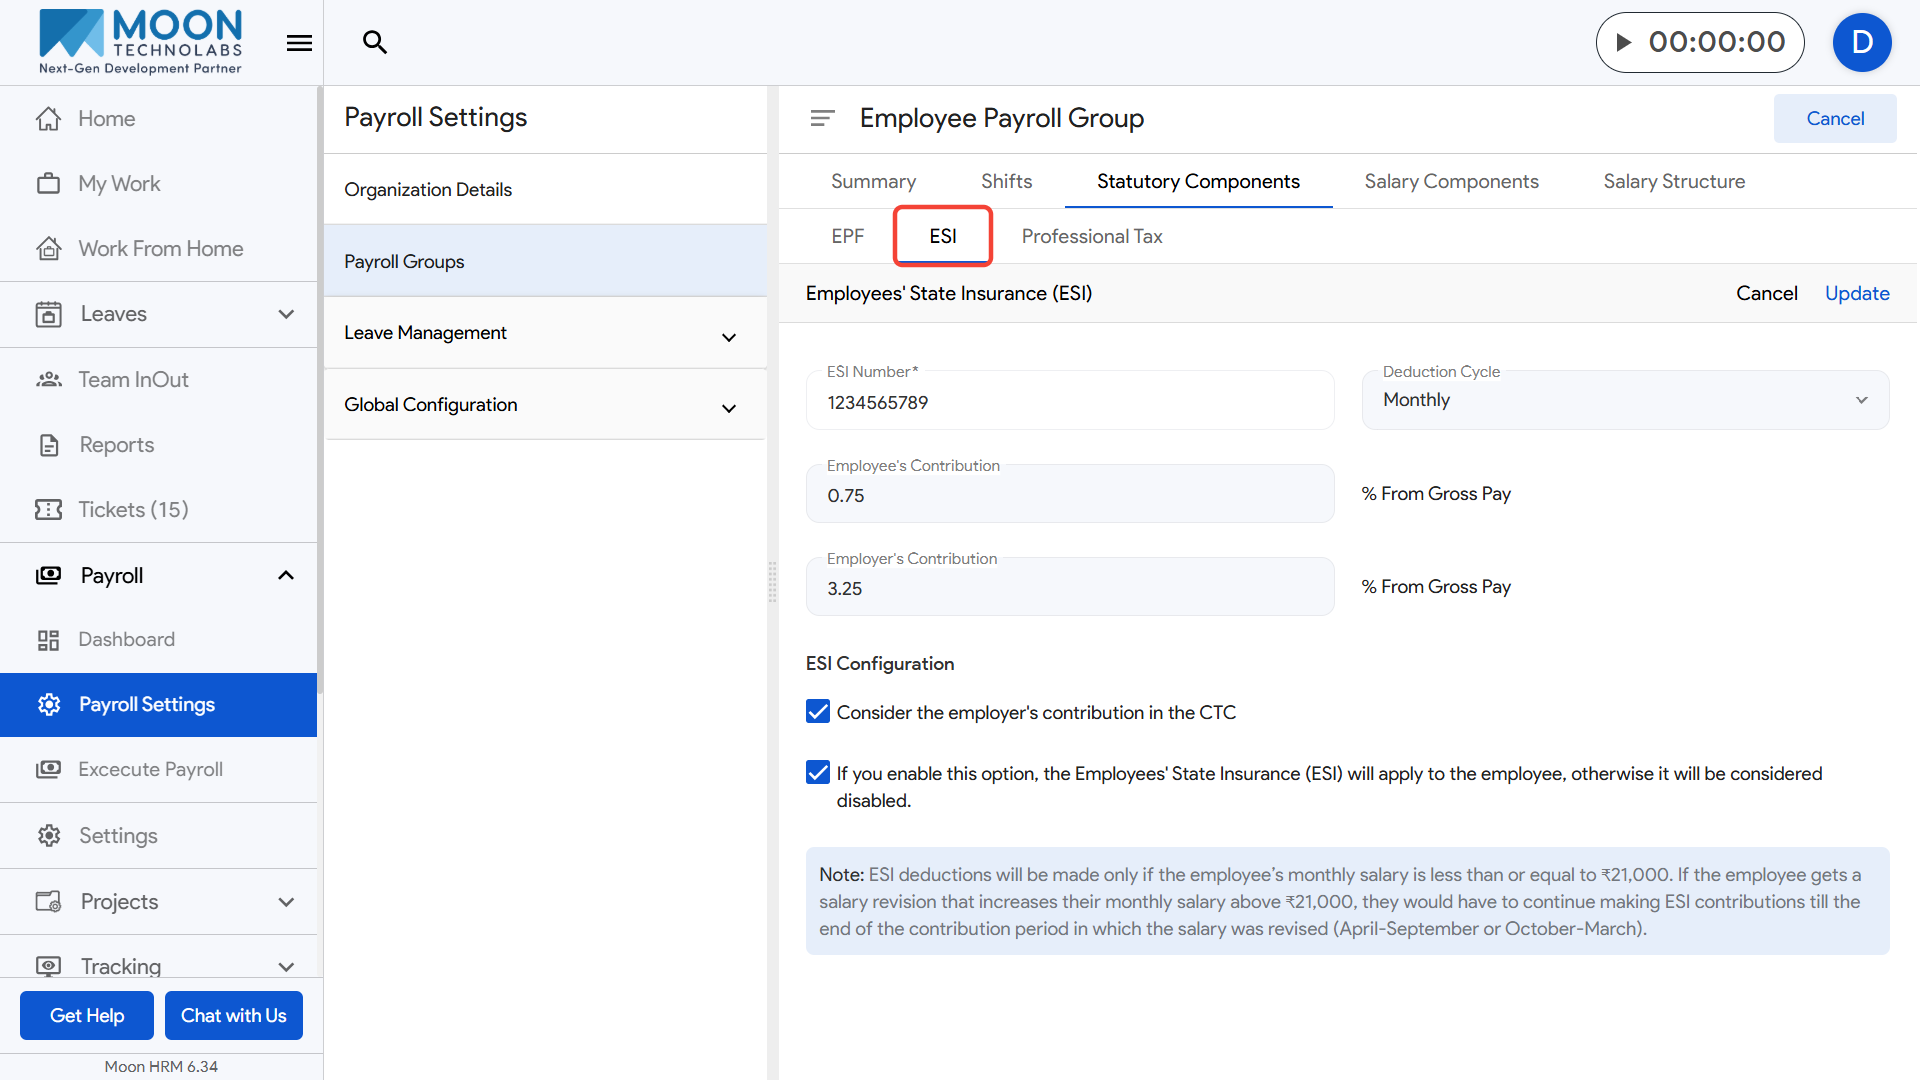The height and width of the screenshot is (1080, 1920).
Task: Toggle the hamburger menu icon
Action: click(299, 43)
